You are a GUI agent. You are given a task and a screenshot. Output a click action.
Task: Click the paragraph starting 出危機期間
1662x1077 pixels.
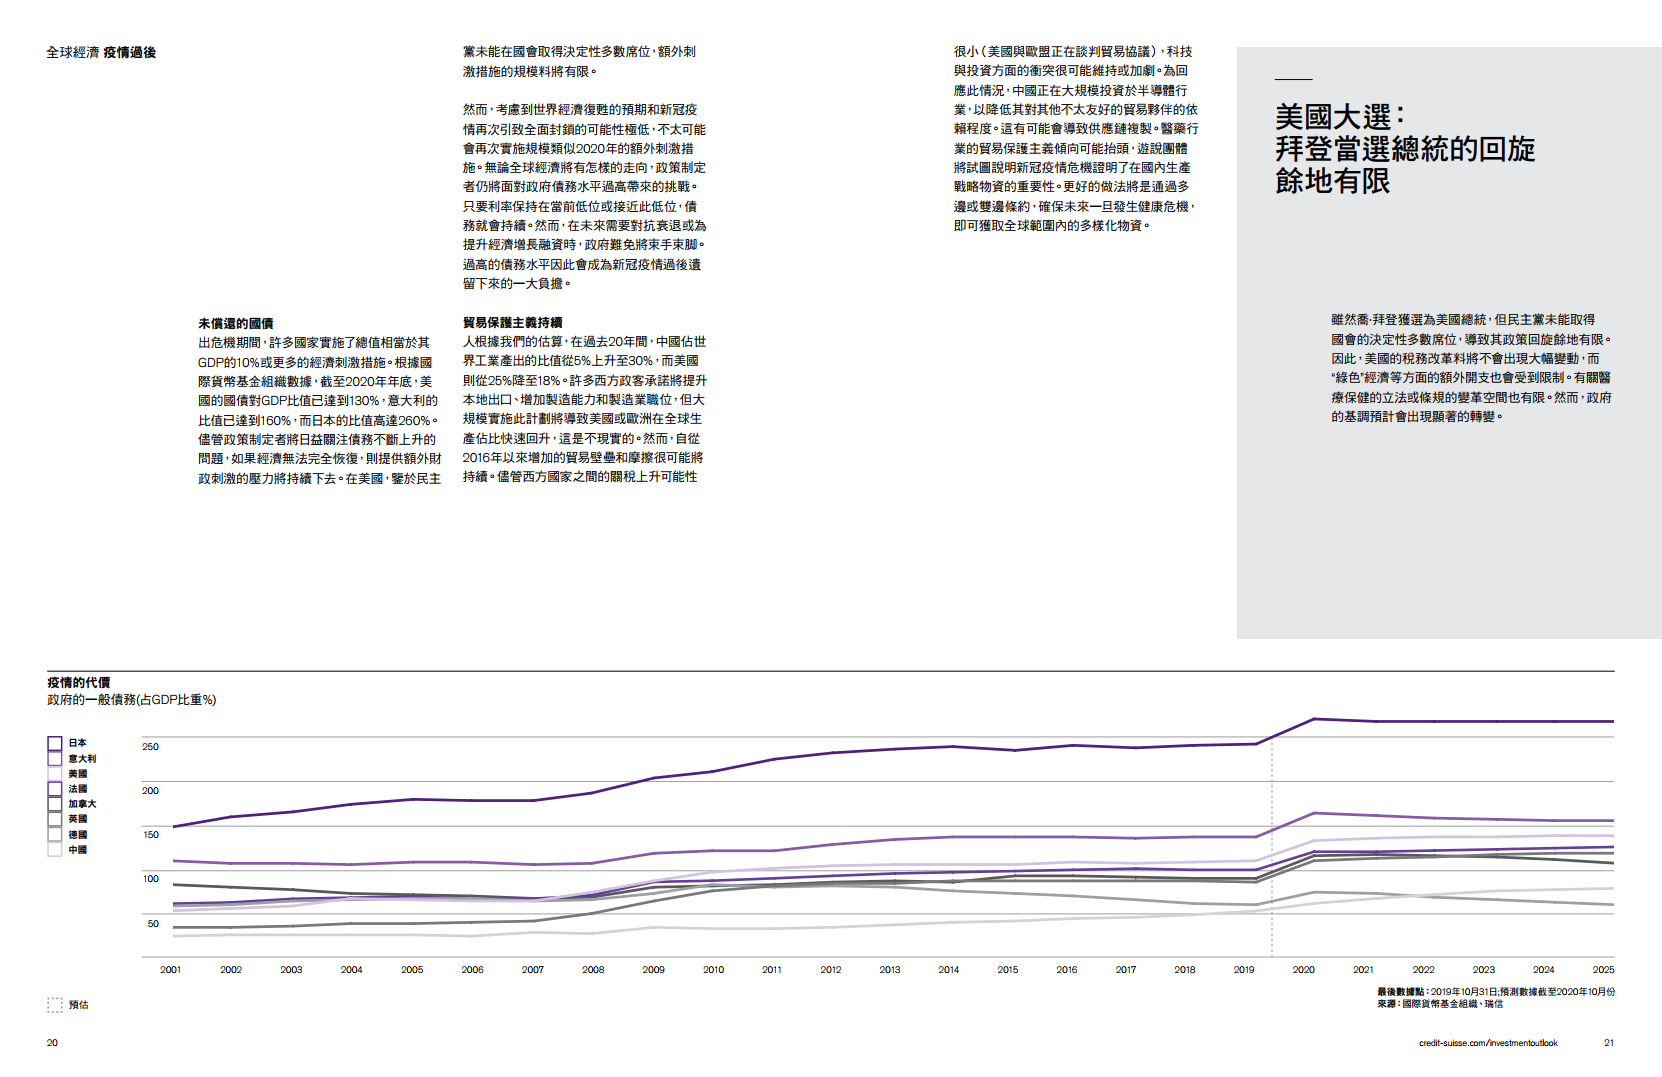pyautogui.click(x=320, y=410)
